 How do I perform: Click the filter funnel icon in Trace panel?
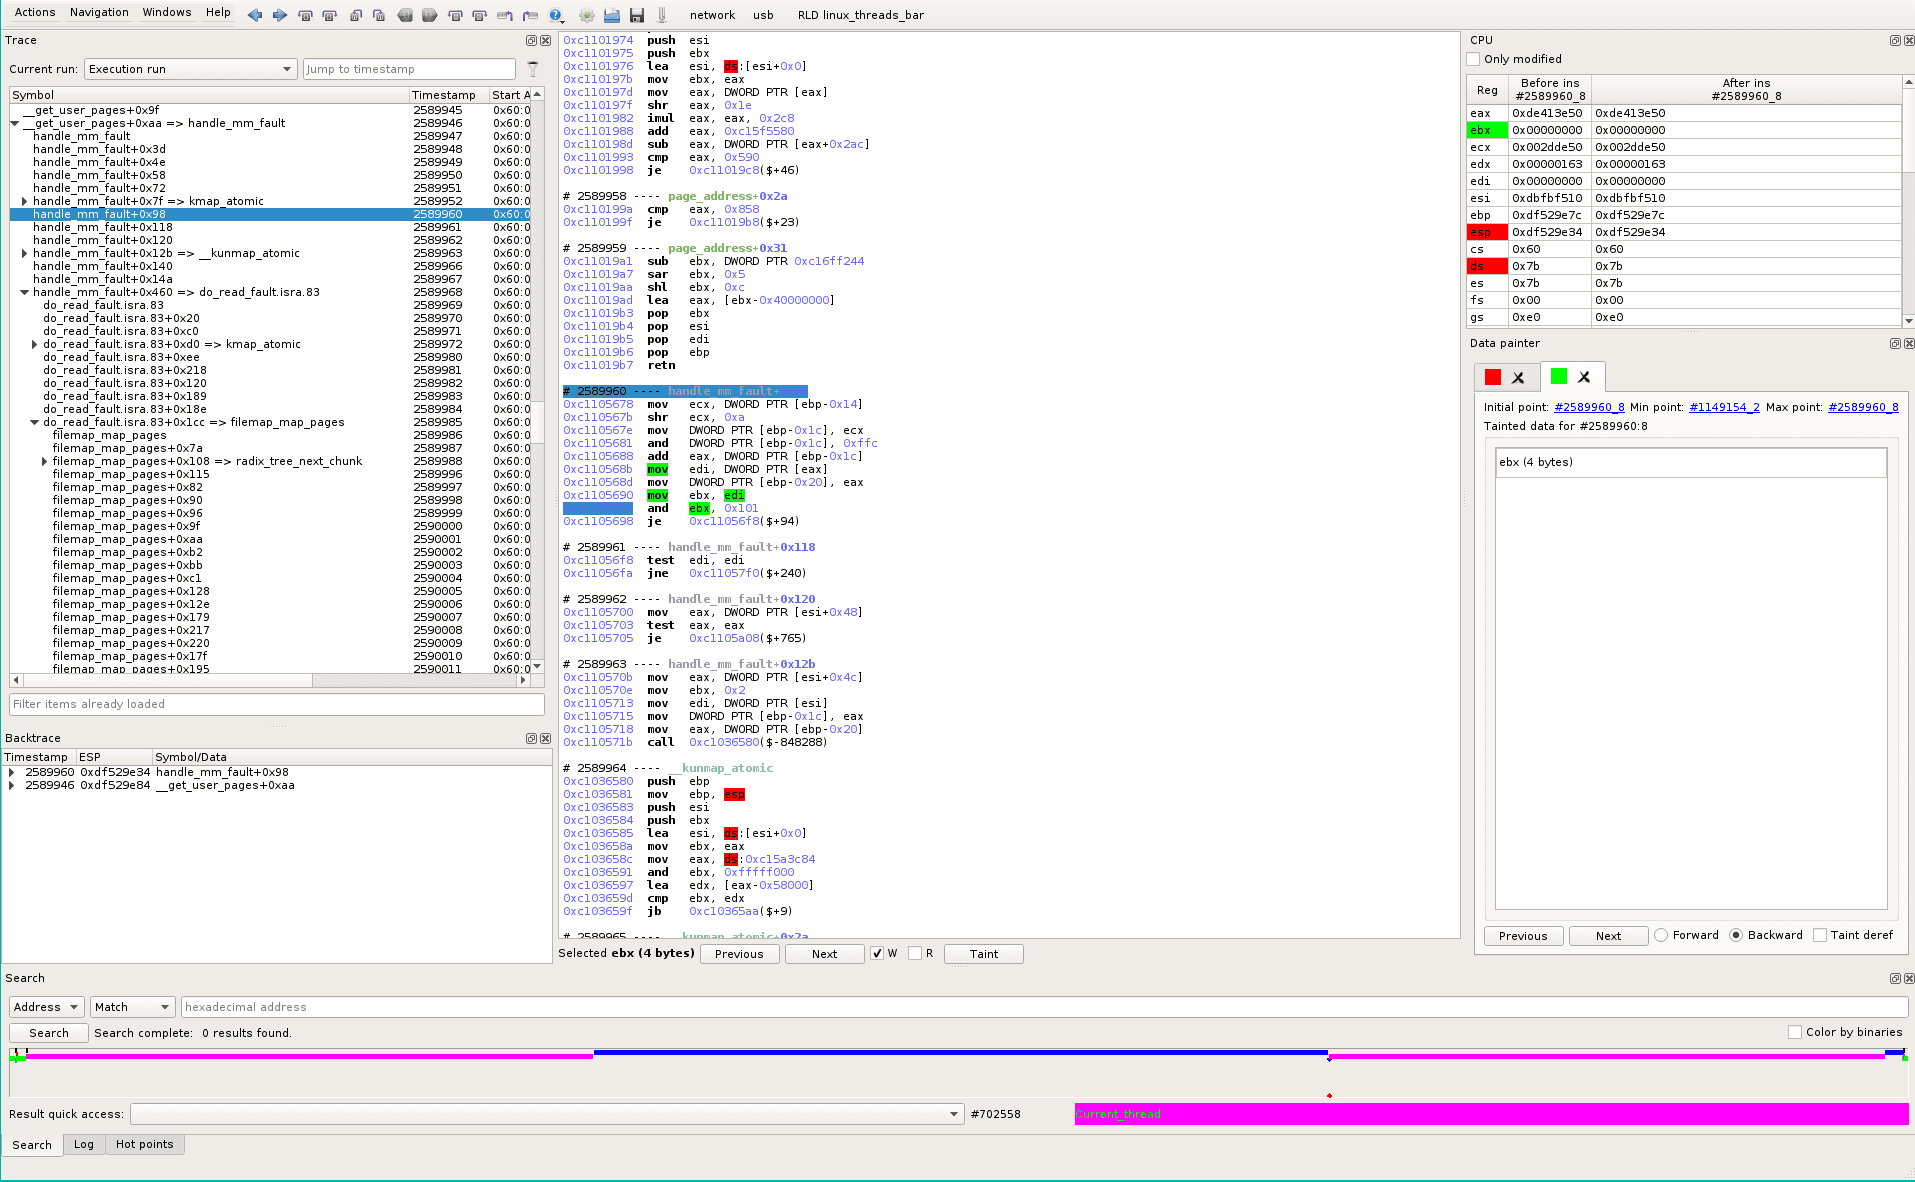533,68
